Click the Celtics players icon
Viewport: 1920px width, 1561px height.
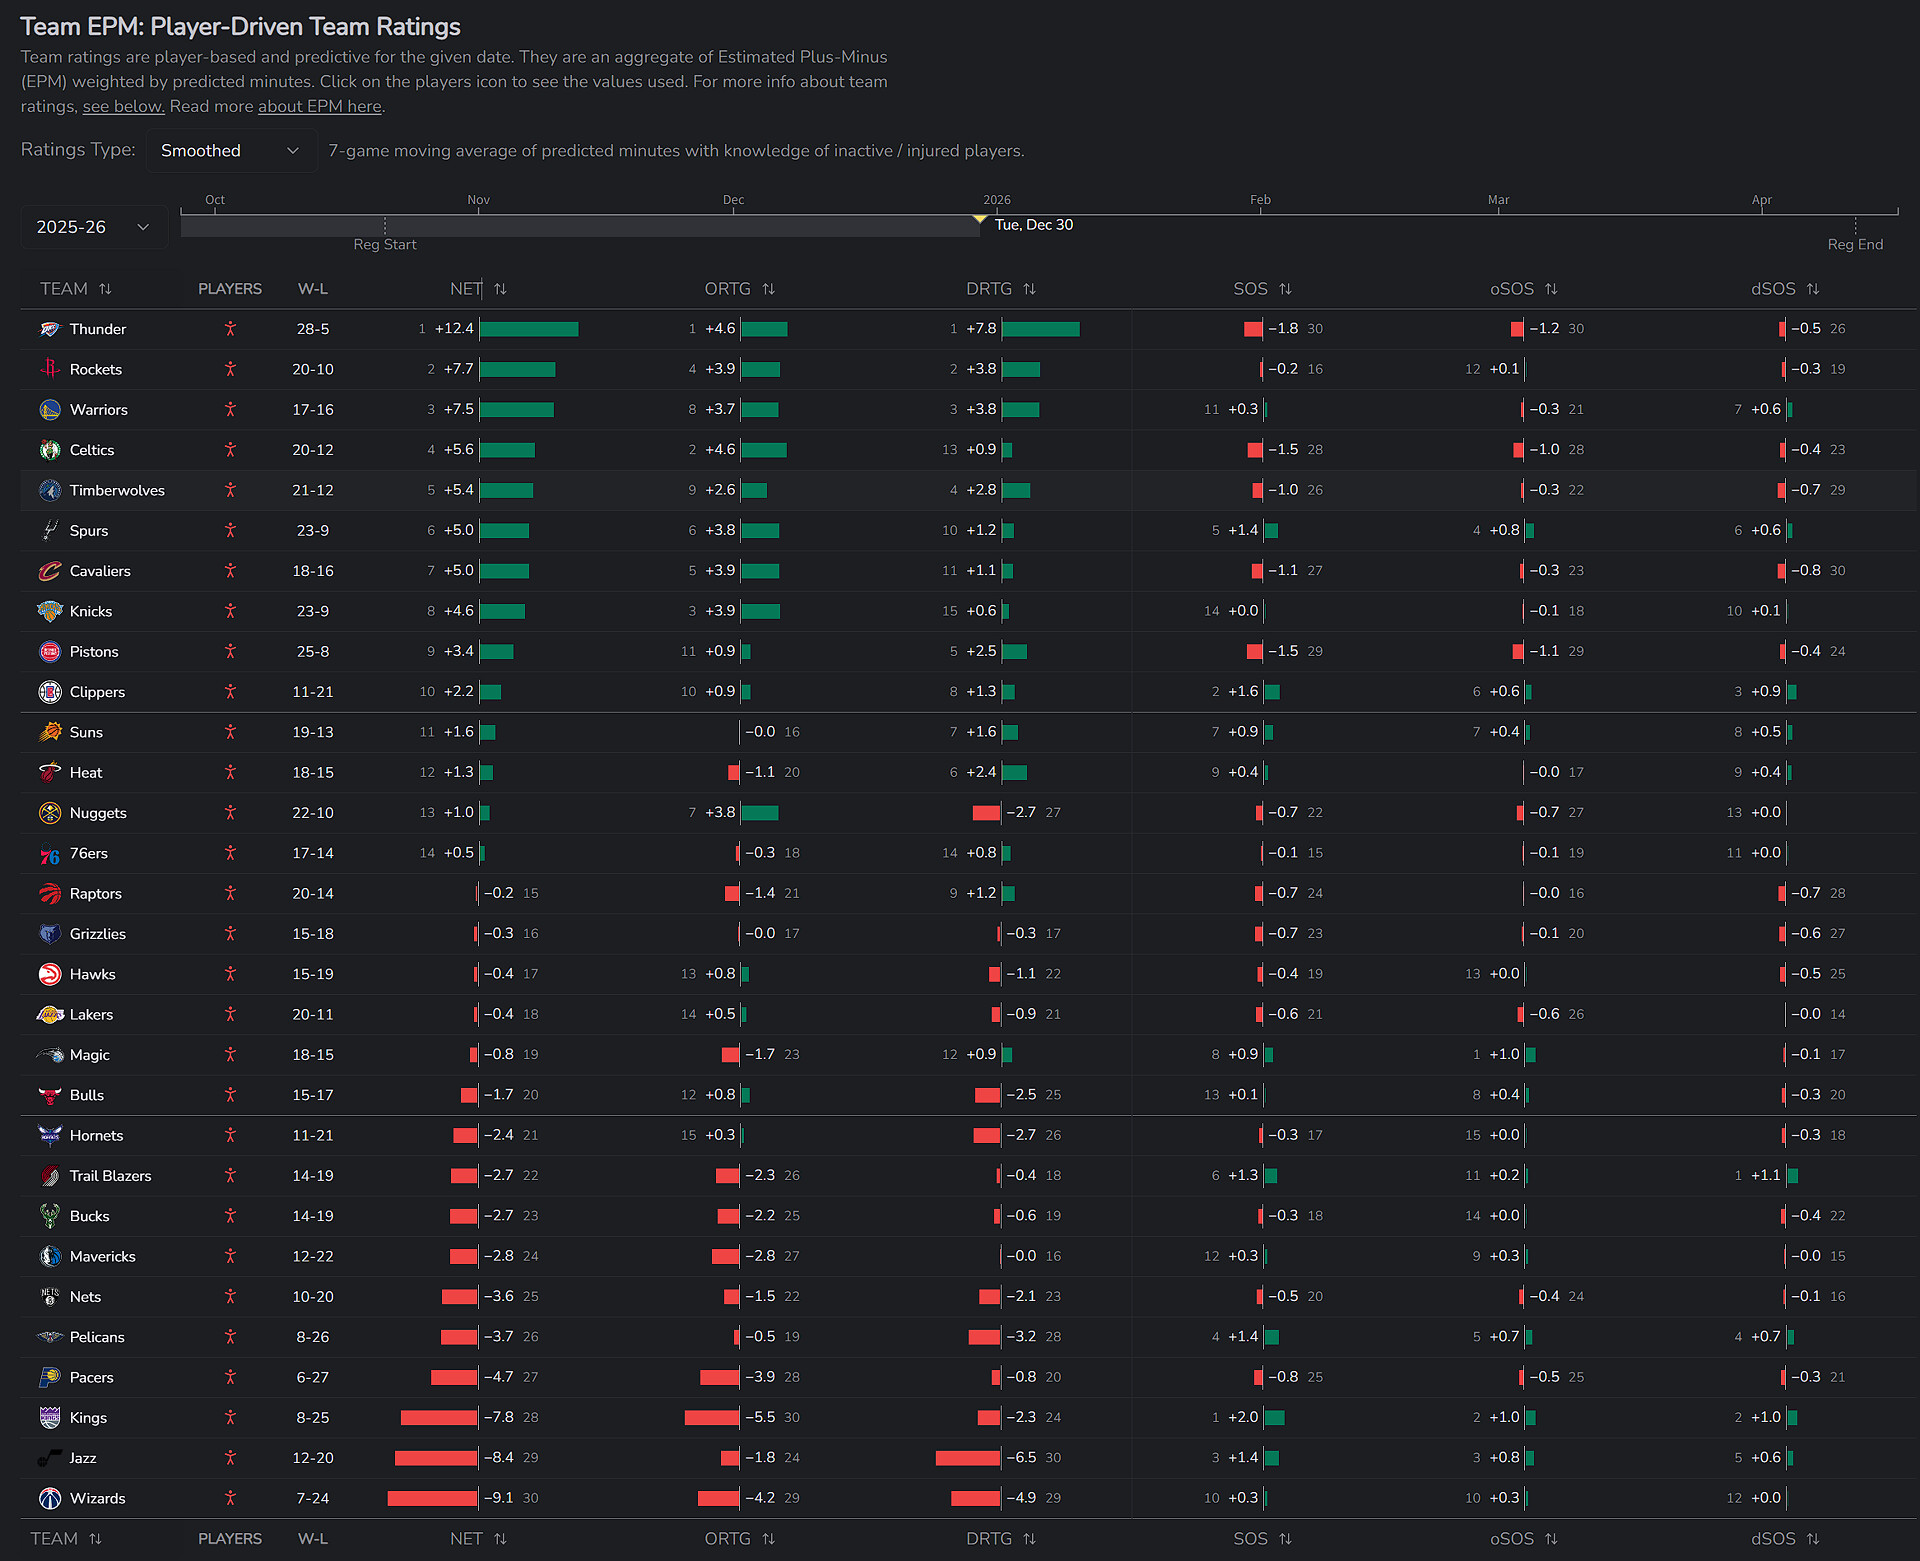[x=230, y=450]
